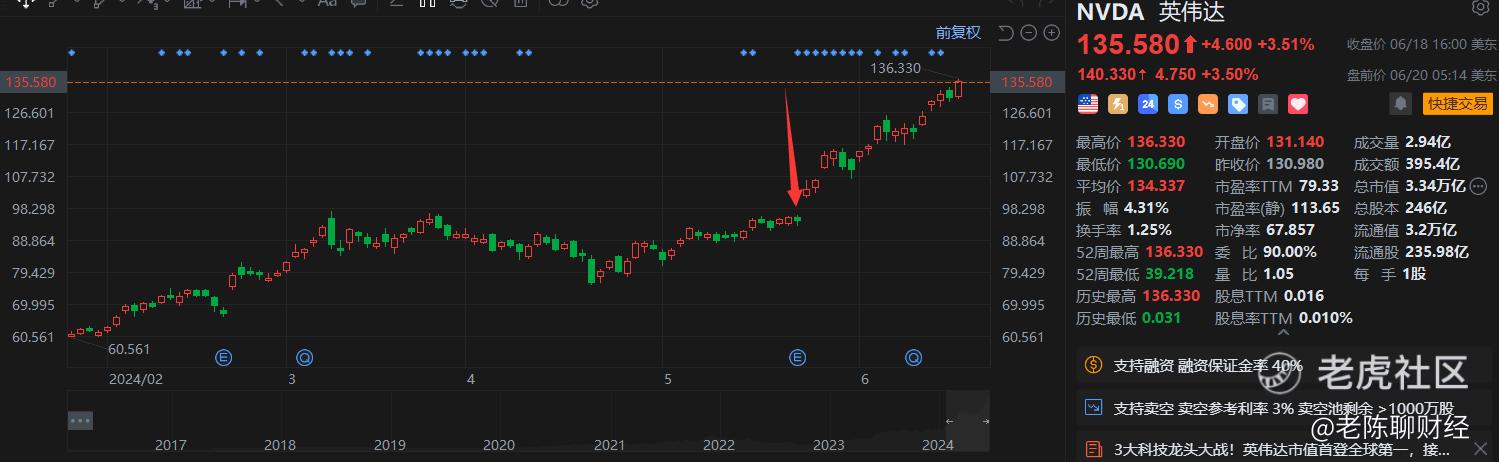Click the blue dollar sign icon
Screen dimensions: 1499x462
tap(1178, 103)
